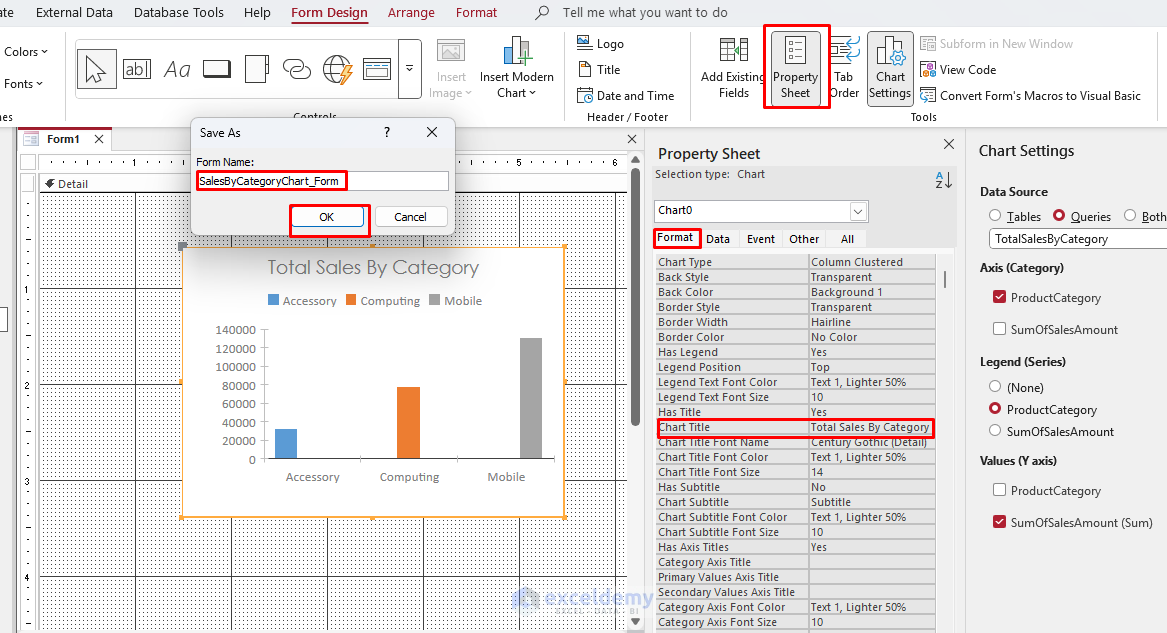Select (None) for Legend series
Viewport: 1167px width, 633px height.
tap(995, 386)
